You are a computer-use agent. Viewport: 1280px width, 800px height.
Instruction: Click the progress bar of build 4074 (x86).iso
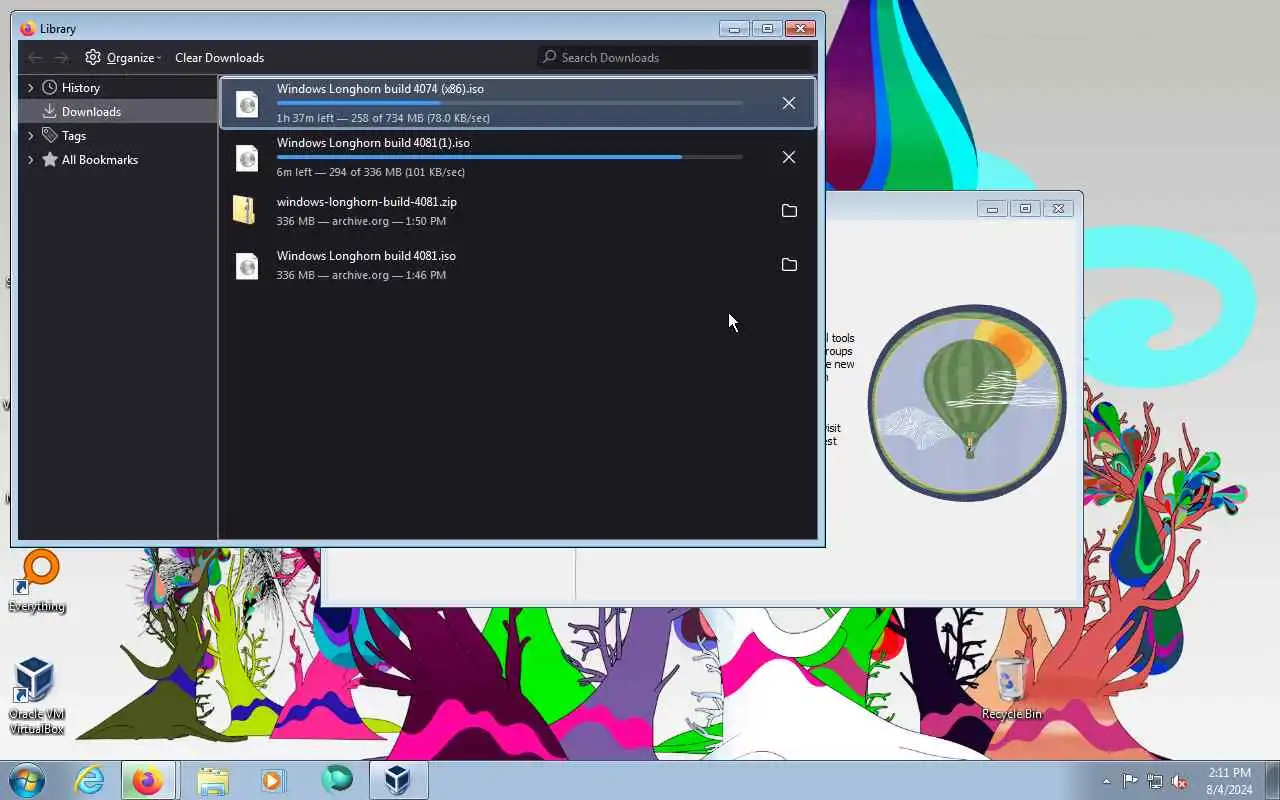point(509,103)
